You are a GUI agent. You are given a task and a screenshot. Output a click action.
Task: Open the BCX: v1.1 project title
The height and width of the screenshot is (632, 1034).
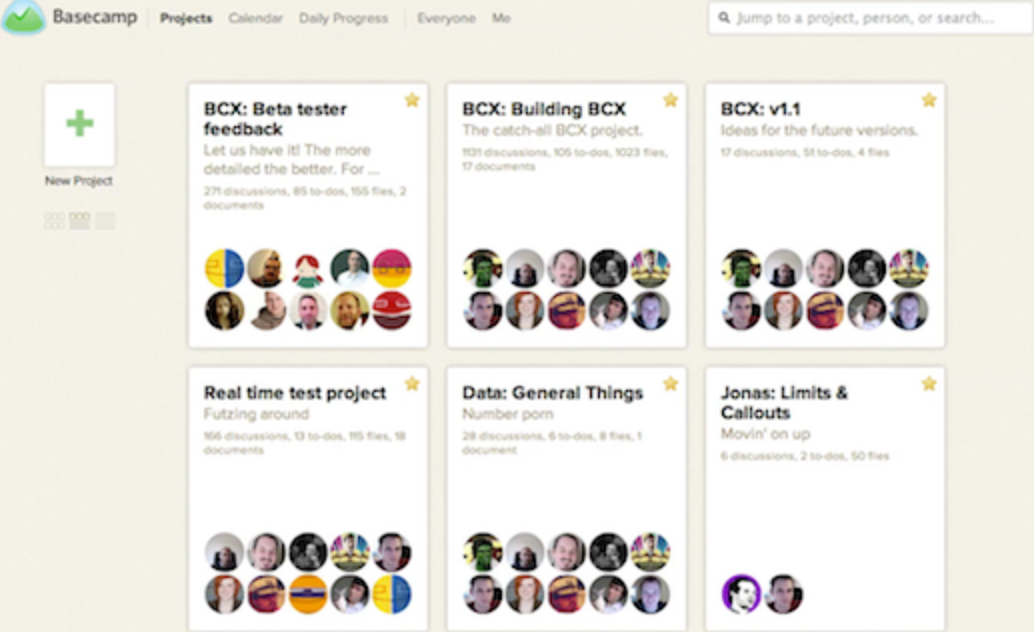click(760, 109)
